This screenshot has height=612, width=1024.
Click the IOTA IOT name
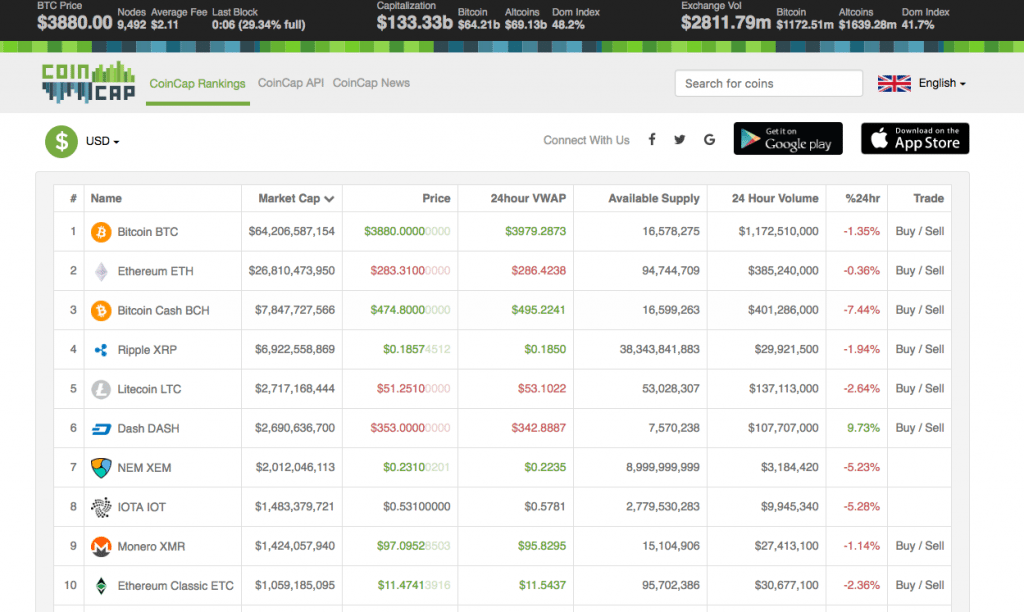coord(142,507)
